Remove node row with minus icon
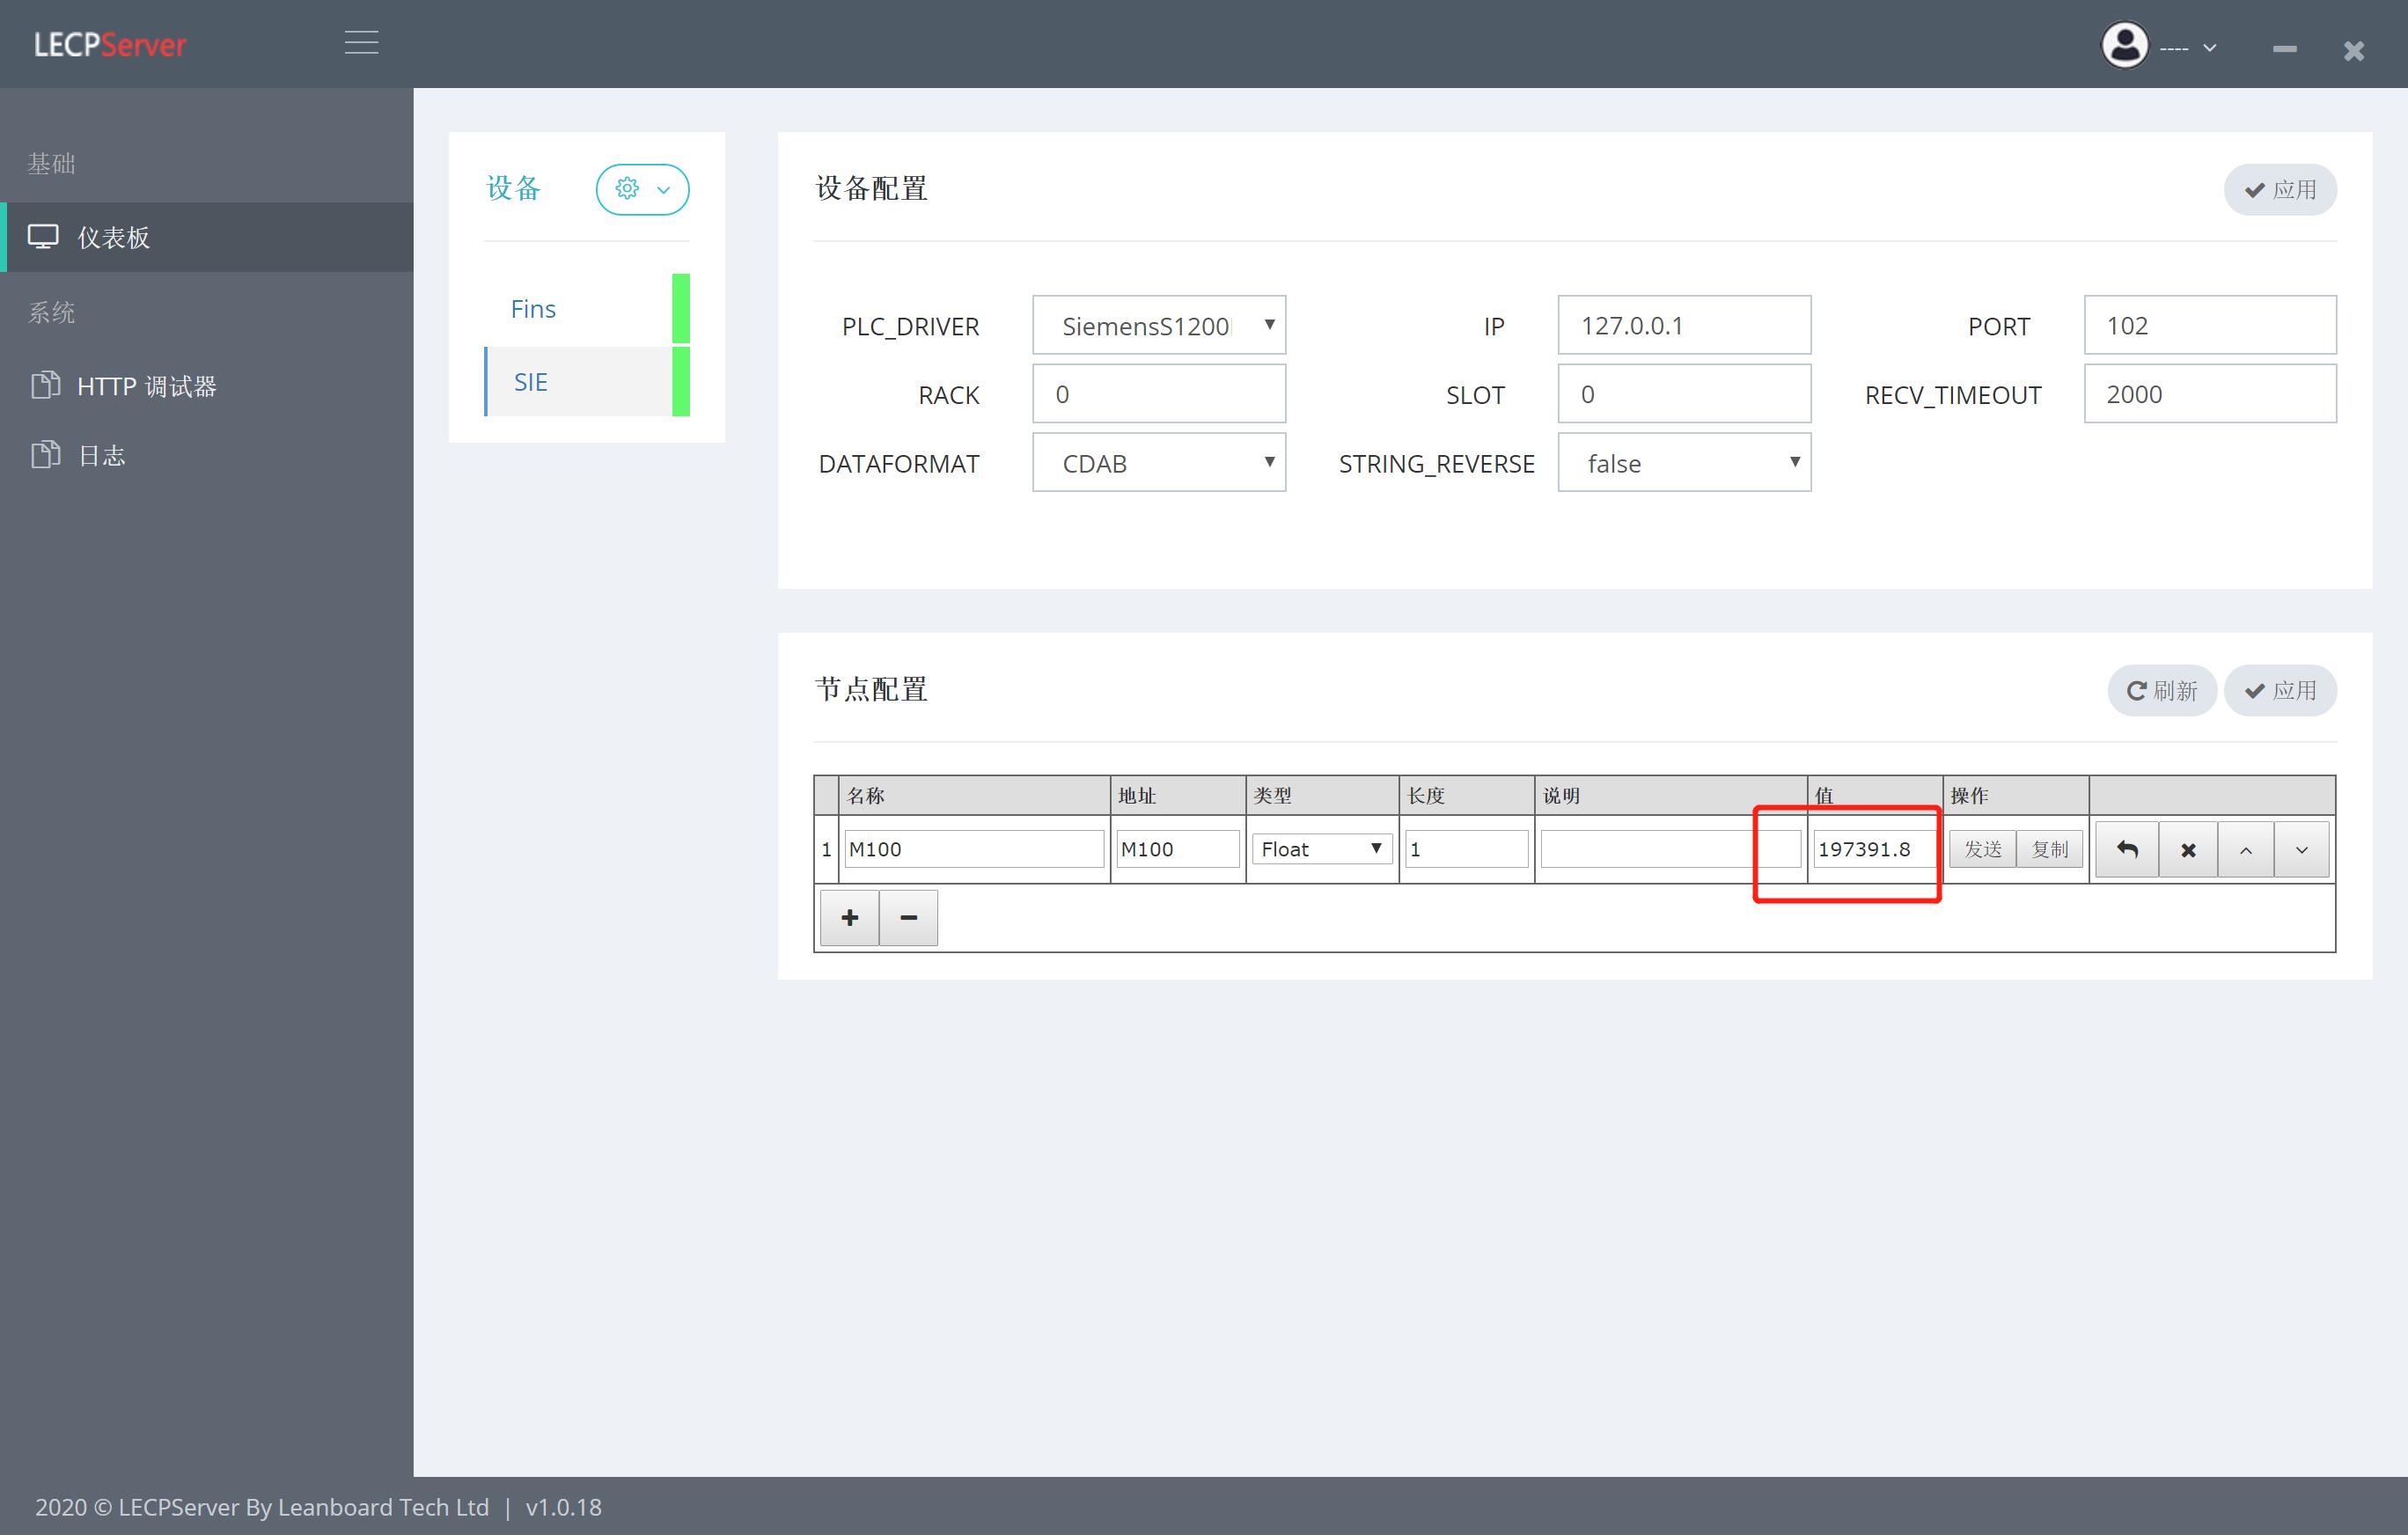 908,917
